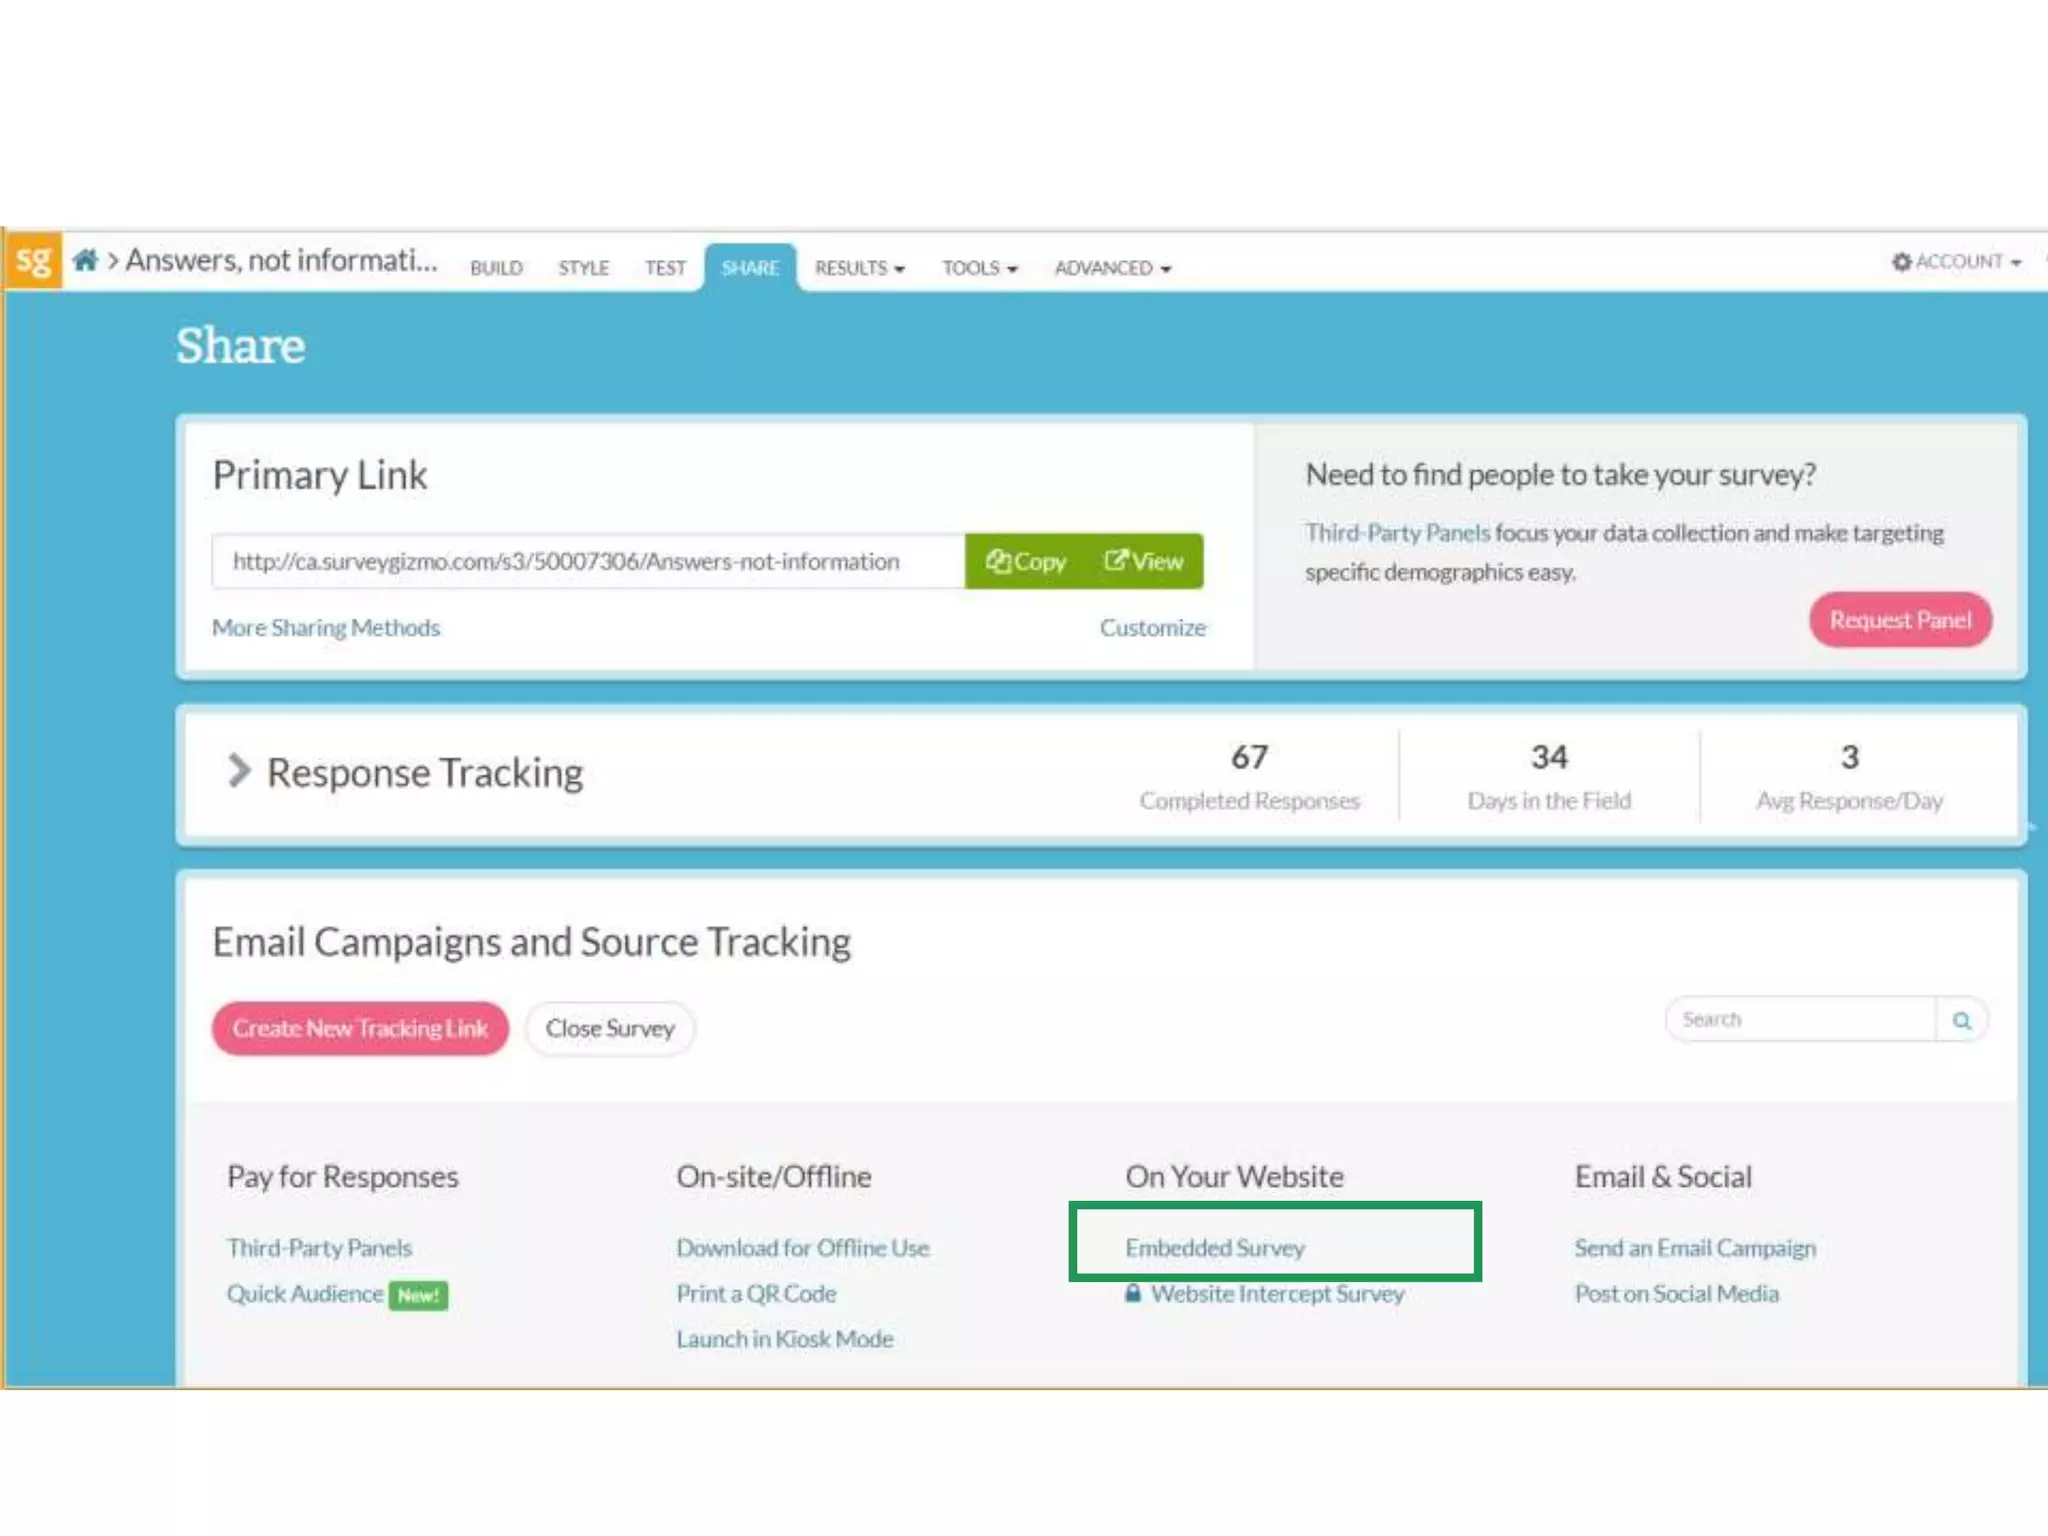Open the Embedded Survey link

tap(1214, 1248)
